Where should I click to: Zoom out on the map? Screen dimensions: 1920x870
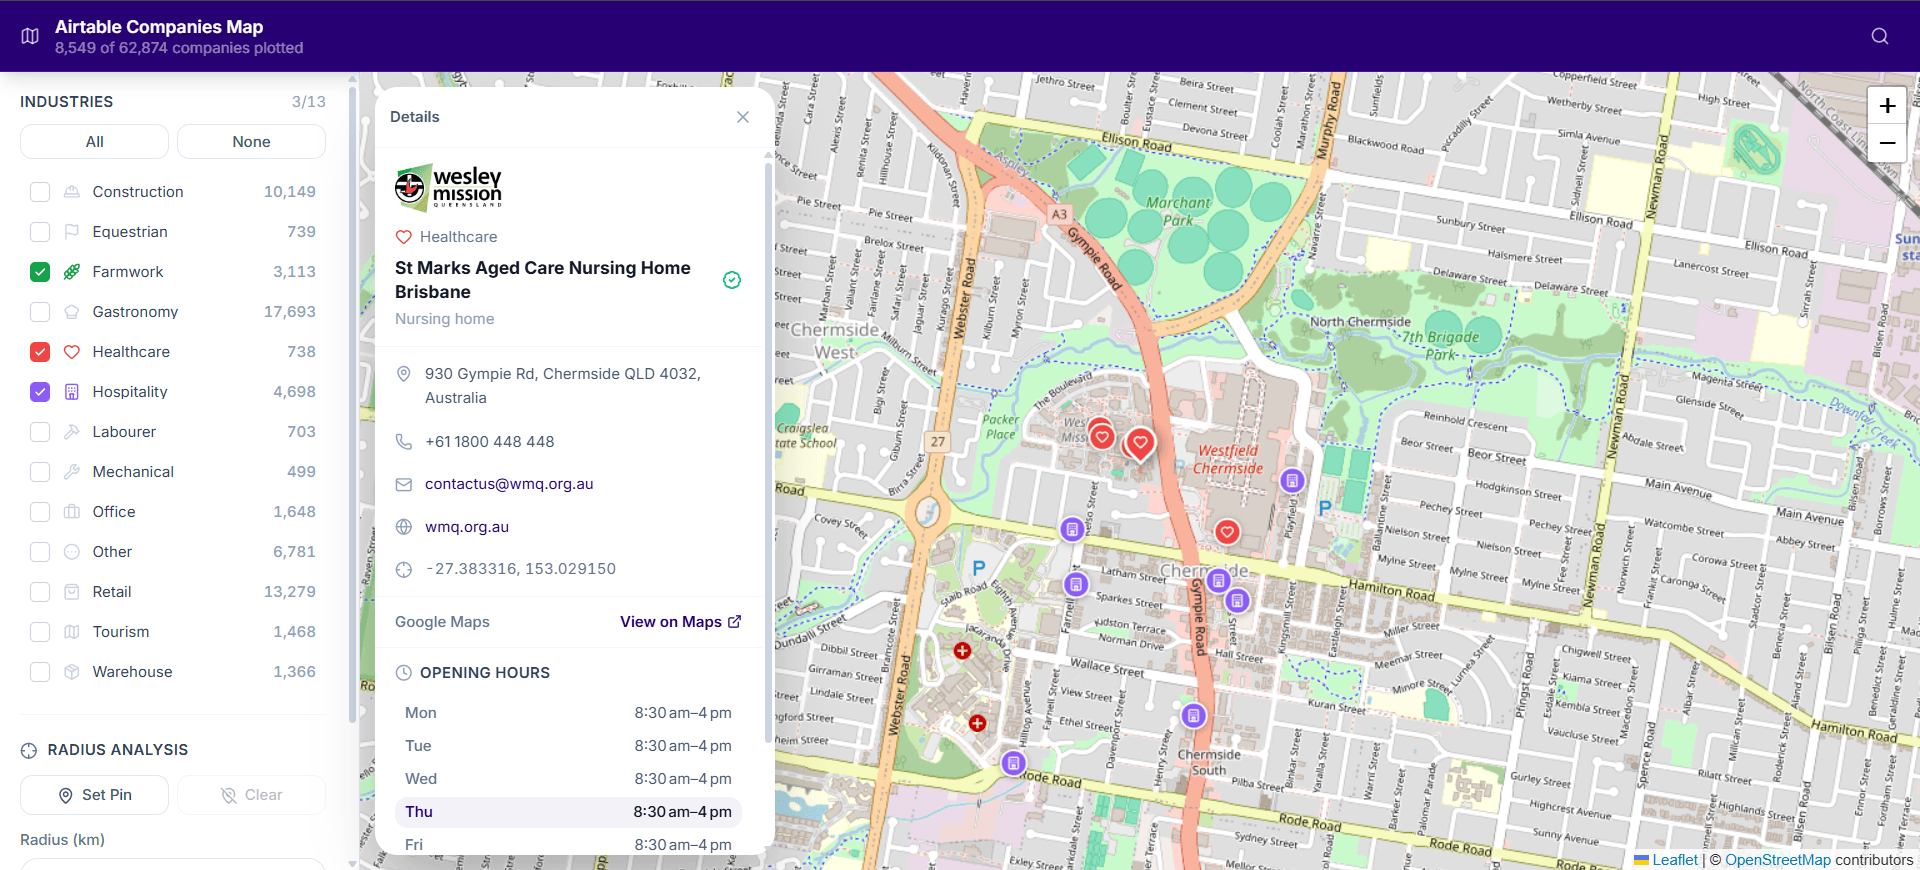click(1887, 143)
